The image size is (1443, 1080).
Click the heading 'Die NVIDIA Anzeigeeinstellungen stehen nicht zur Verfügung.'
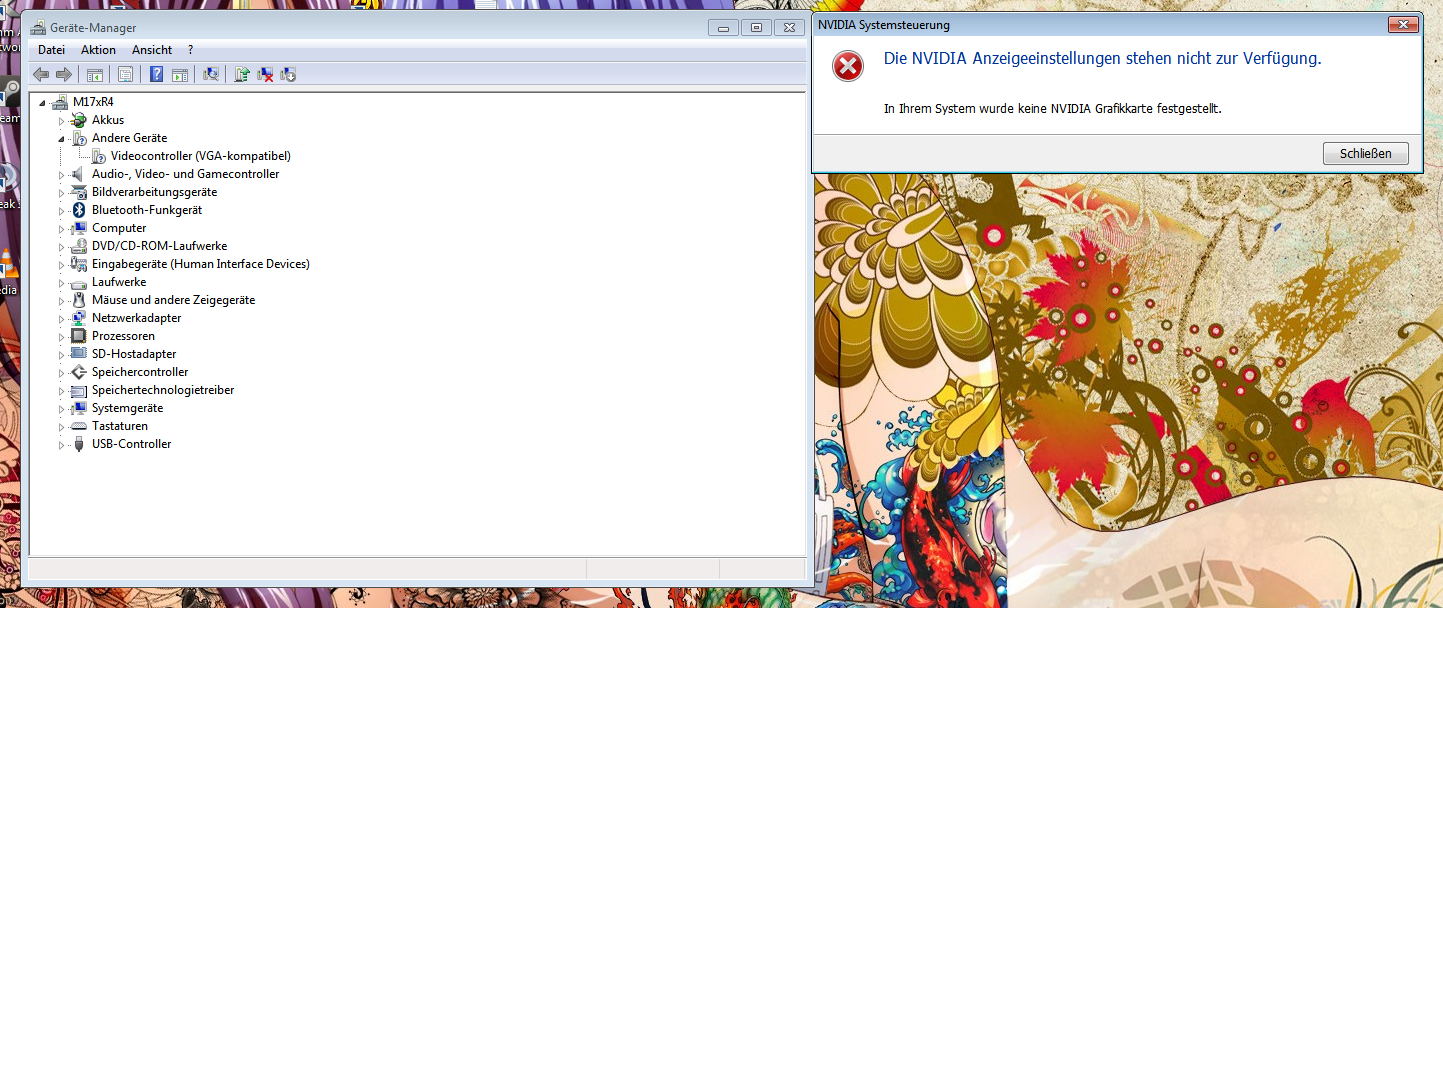point(1102,59)
